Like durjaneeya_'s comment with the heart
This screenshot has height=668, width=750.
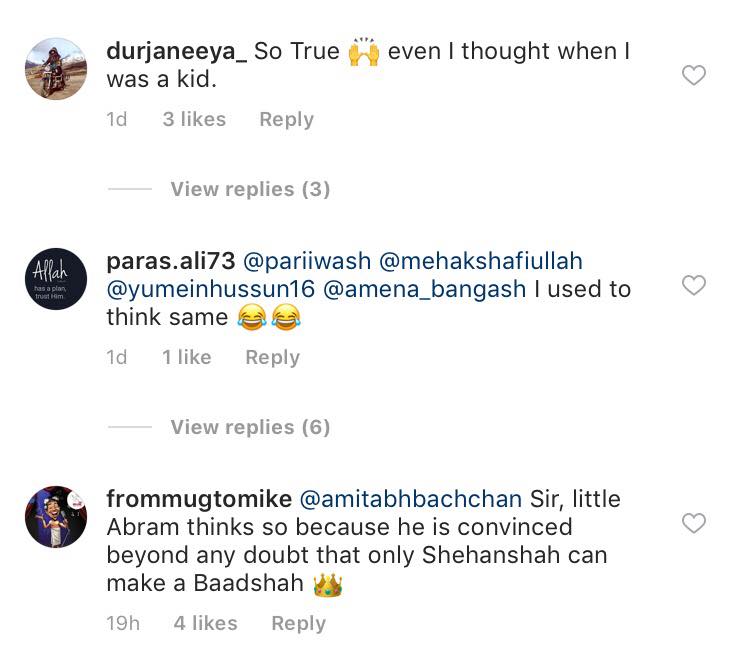click(x=693, y=75)
